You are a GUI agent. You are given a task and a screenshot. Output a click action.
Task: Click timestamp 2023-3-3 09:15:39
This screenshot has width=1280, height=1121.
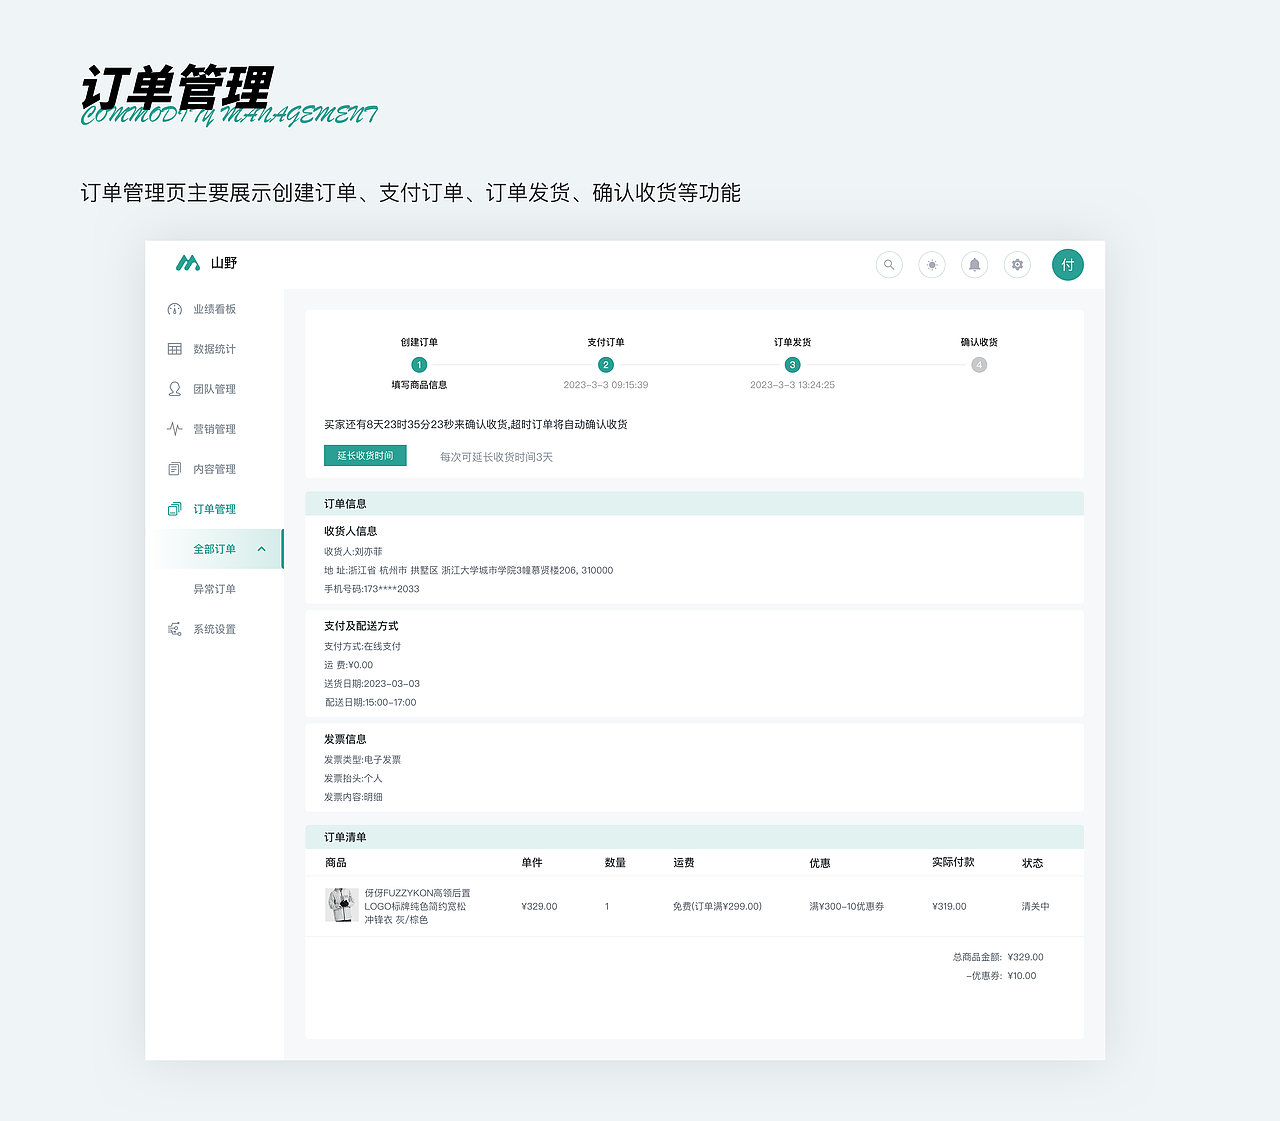[x=606, y=385]
